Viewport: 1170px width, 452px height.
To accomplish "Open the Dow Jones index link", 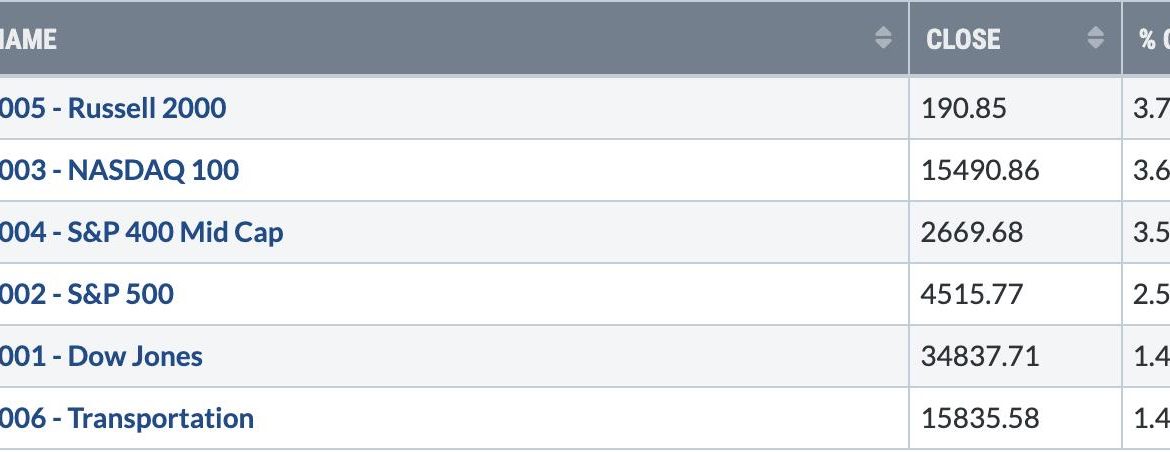I will coord(101,356).
